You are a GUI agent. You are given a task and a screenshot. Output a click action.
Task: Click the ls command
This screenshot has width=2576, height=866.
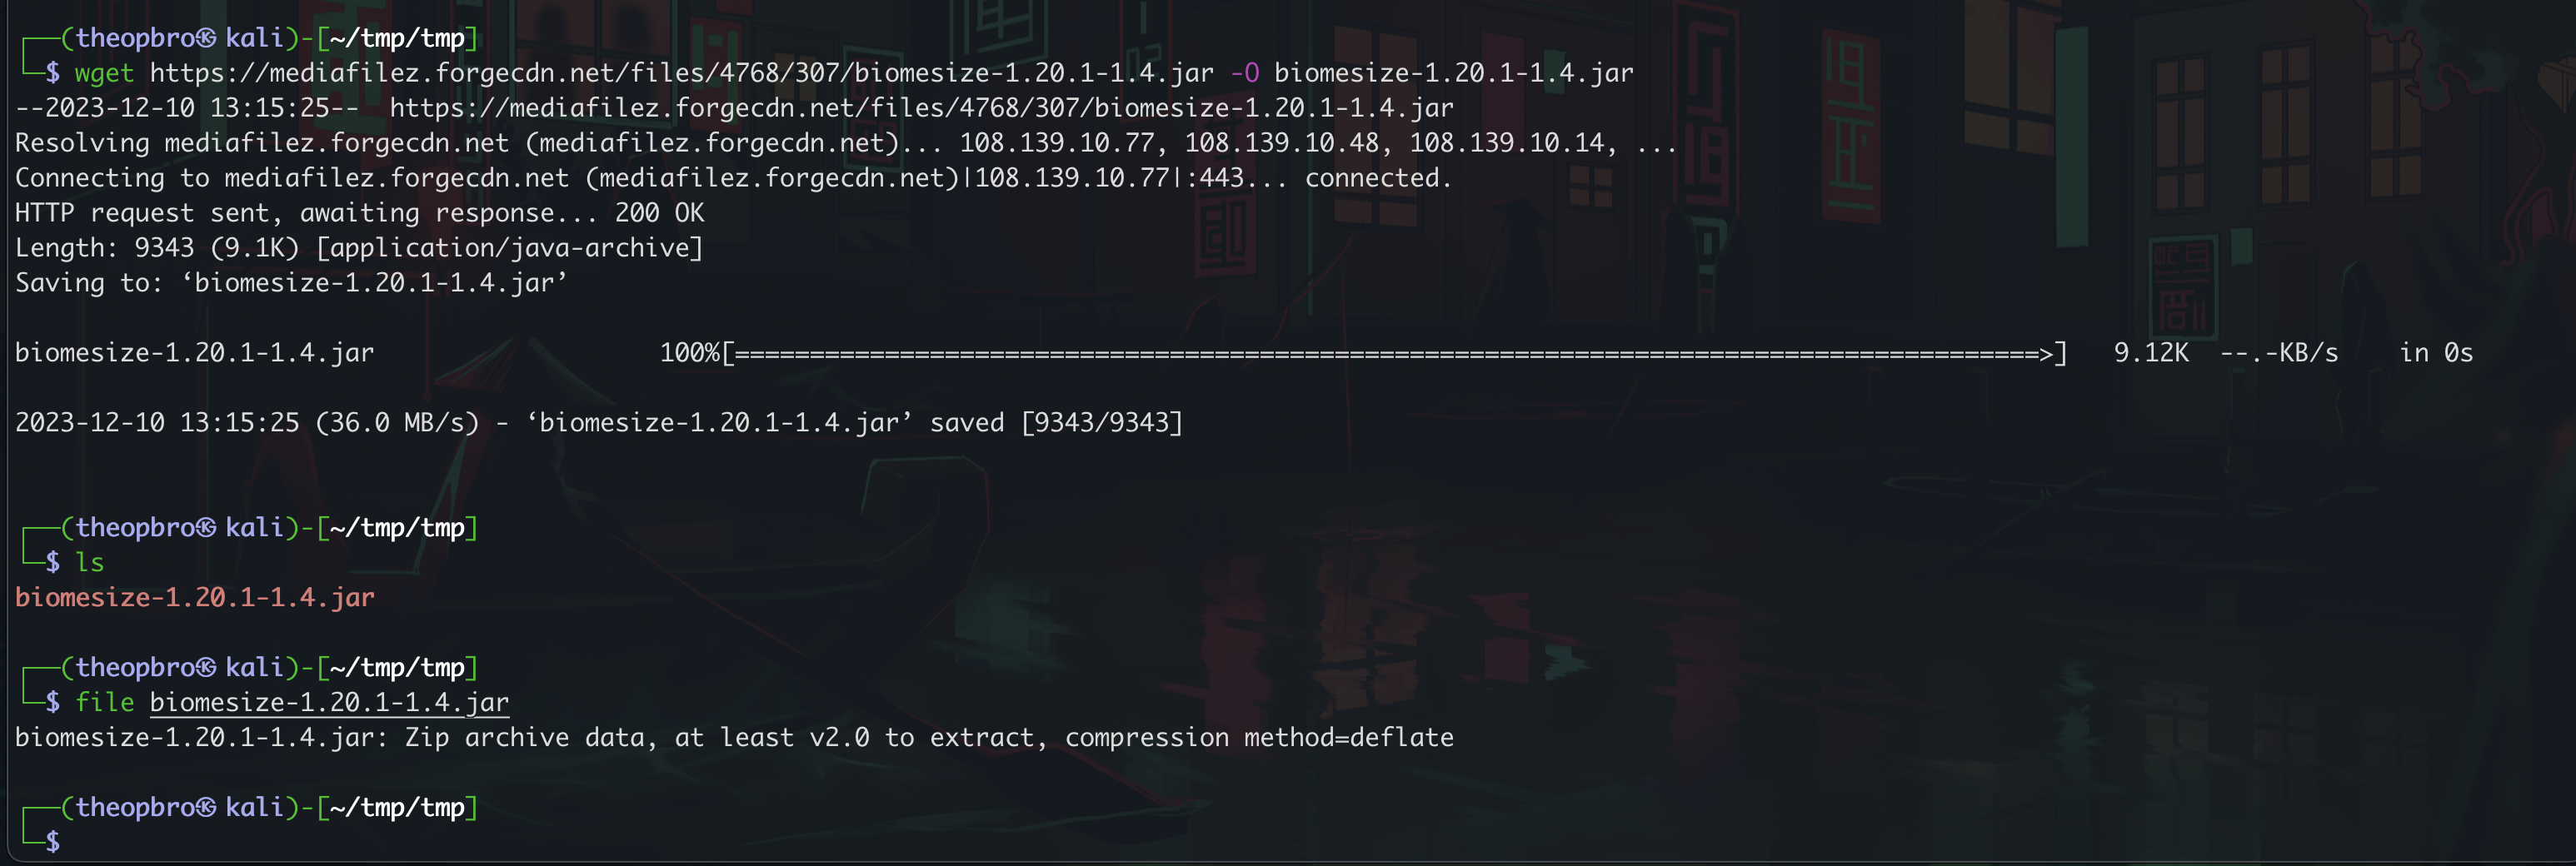click(90, 562)
